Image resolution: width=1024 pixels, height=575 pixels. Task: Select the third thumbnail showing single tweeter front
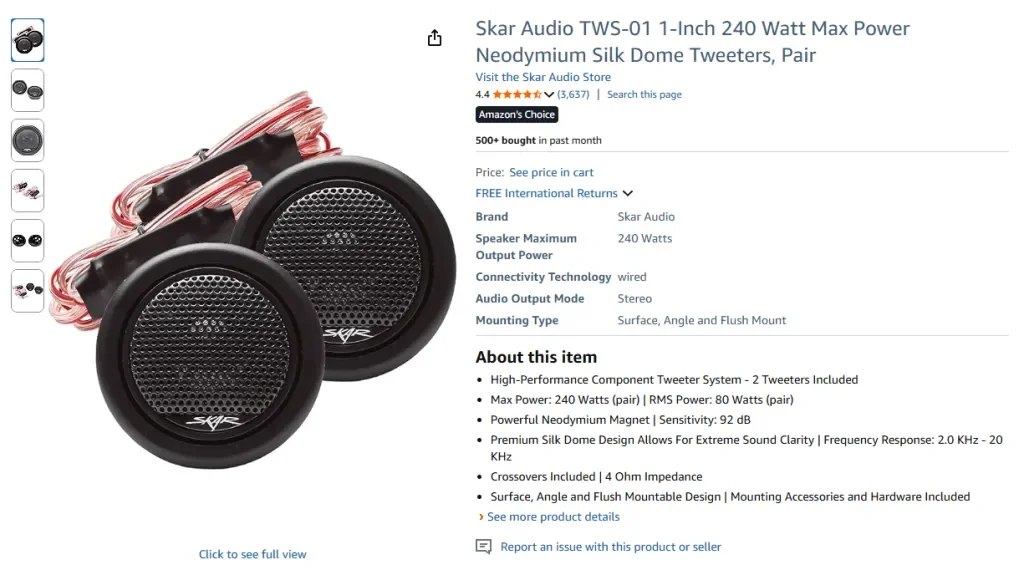28,140
